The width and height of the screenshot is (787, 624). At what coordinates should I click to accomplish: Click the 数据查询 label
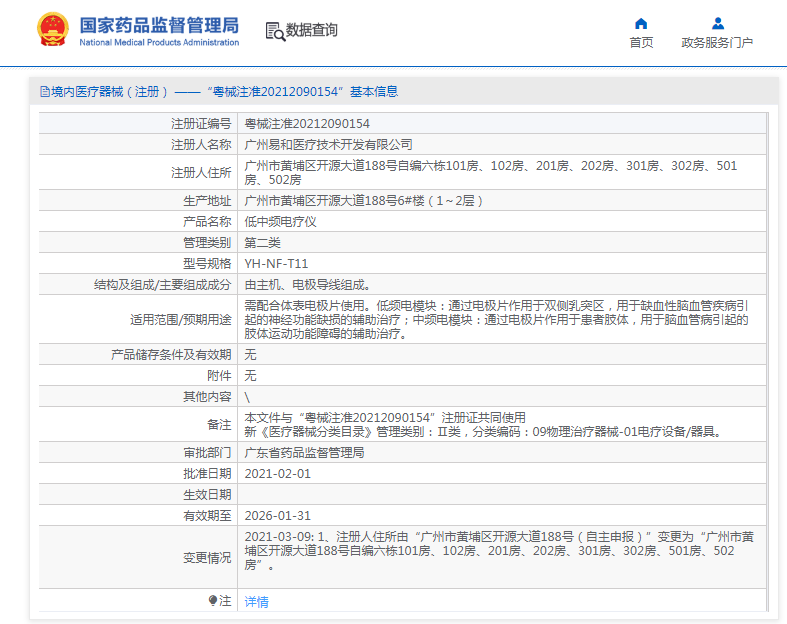(x=312, y=30)
